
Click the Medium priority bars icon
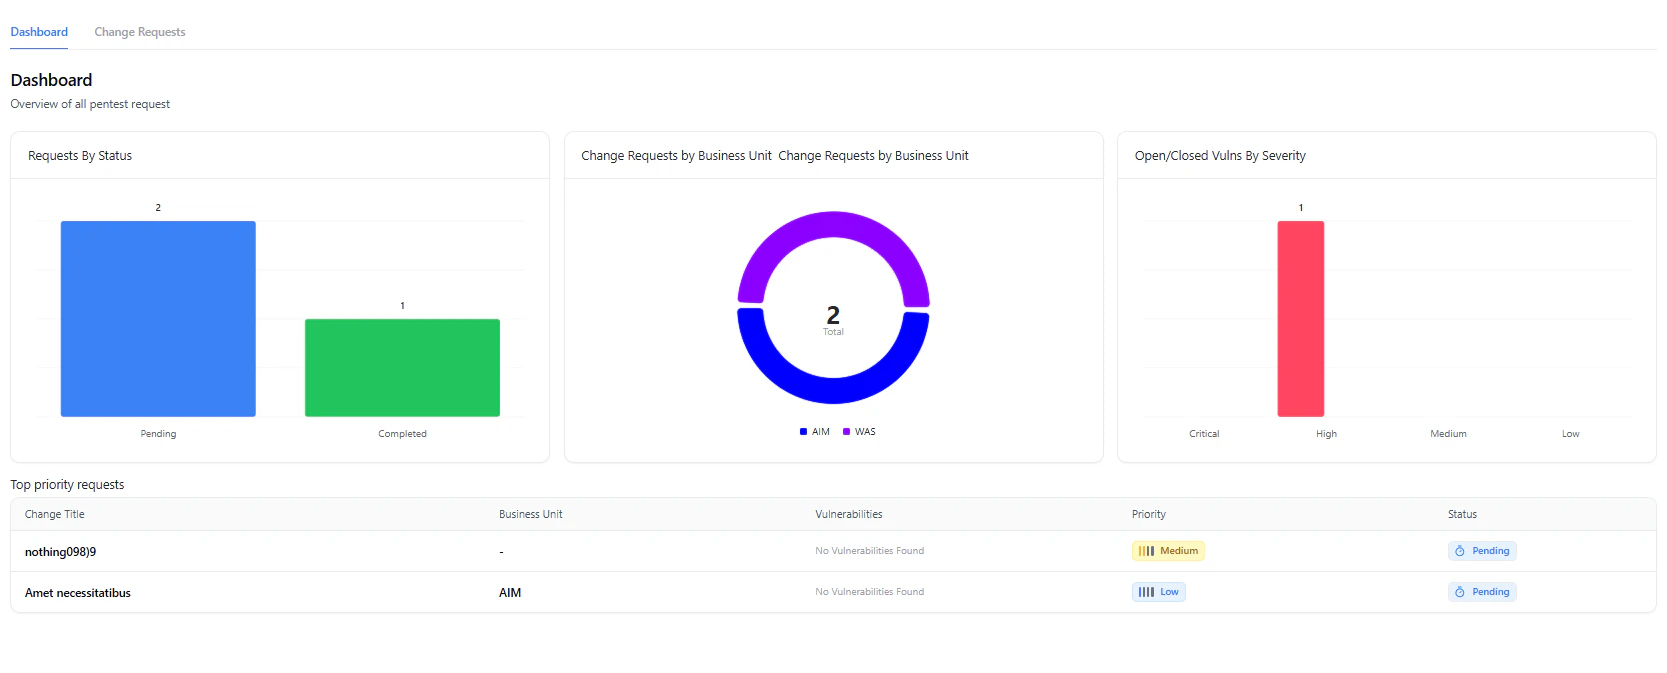[x=1146, y=551]
